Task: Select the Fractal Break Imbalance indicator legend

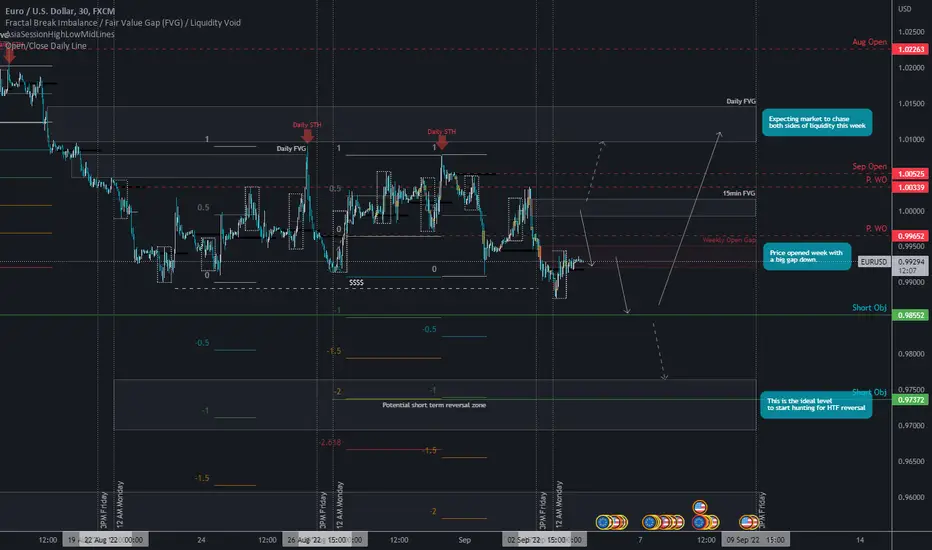Action: pos(123,23)
